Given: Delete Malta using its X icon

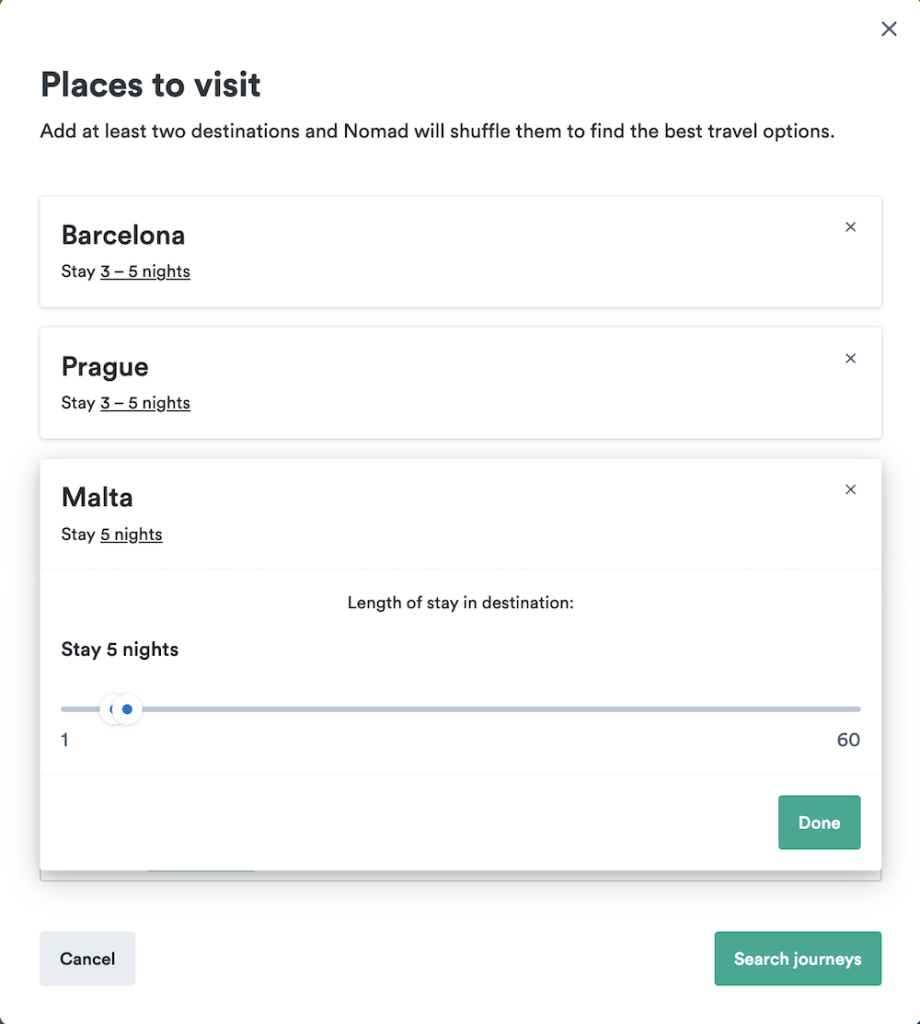Looking at the screenshot, I should point(851,489).
